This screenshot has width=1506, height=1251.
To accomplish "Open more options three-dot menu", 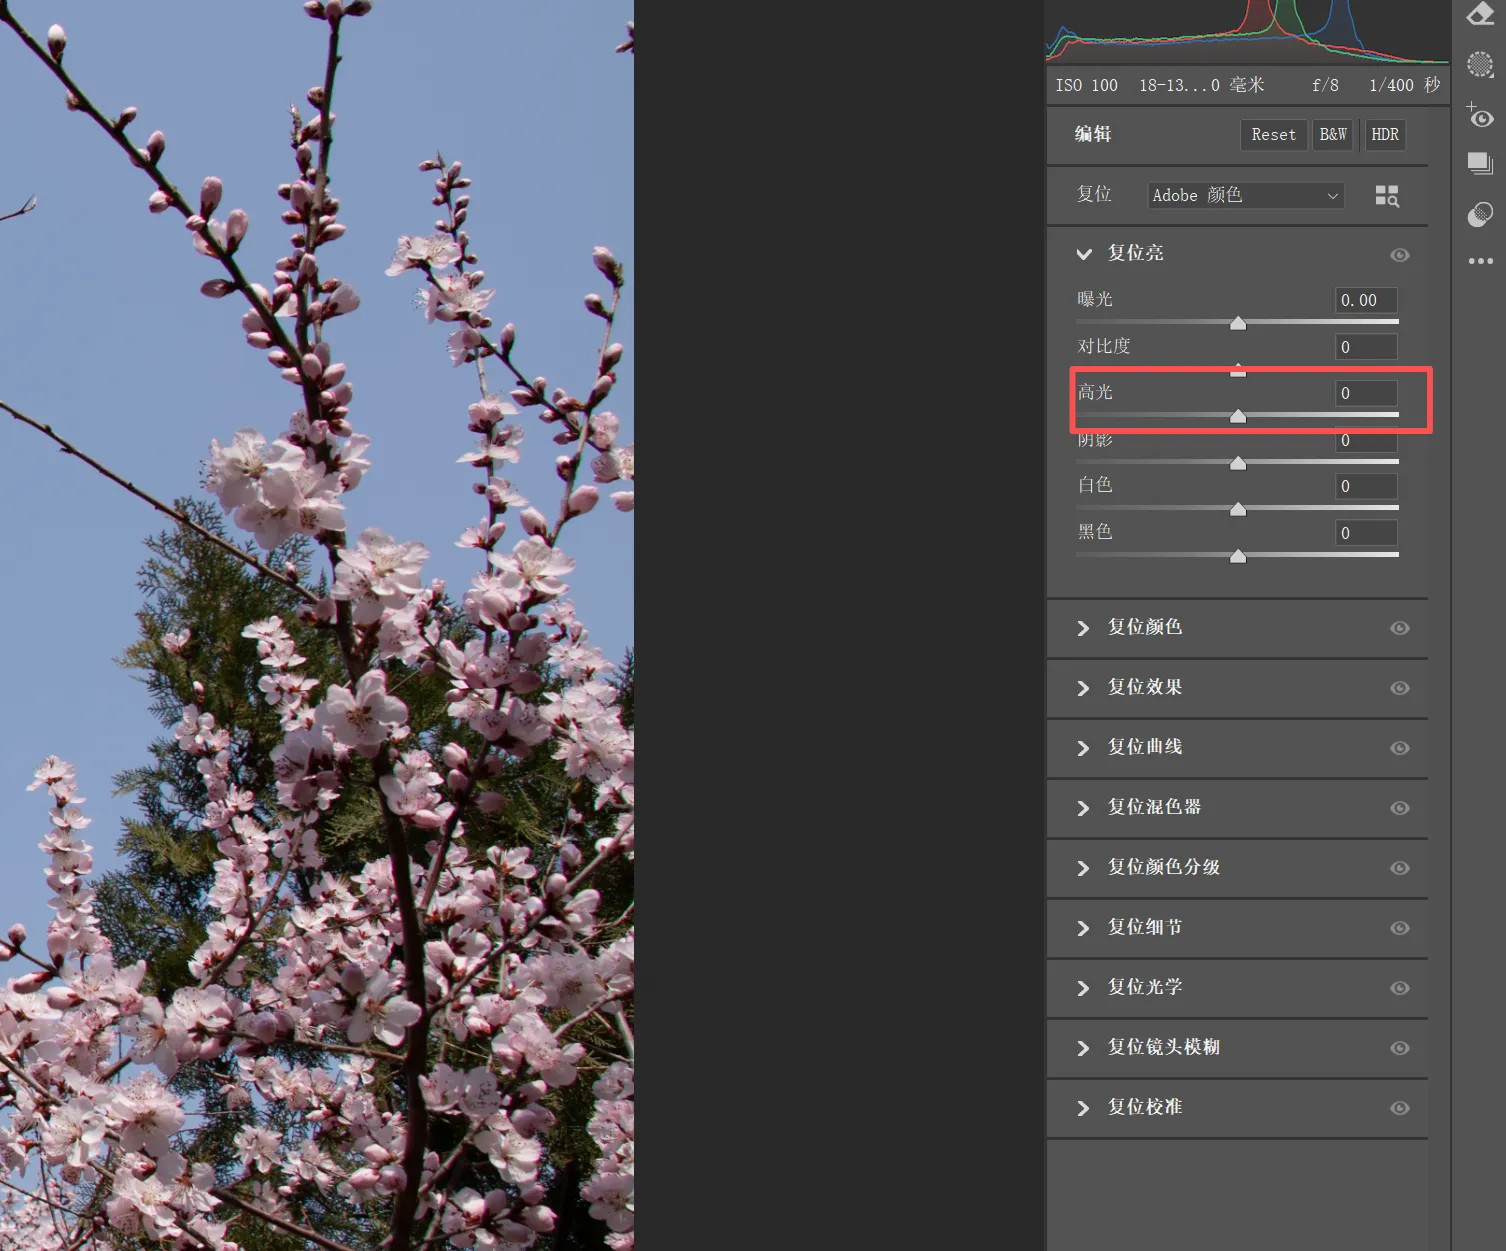I will [1480, 261].
